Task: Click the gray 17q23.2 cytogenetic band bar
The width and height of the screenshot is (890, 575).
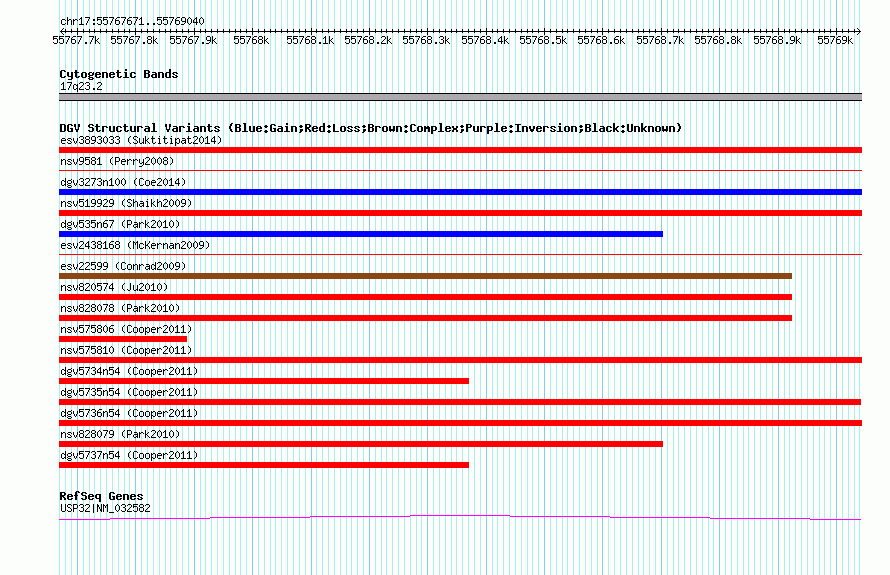Action: pos(460,97)
